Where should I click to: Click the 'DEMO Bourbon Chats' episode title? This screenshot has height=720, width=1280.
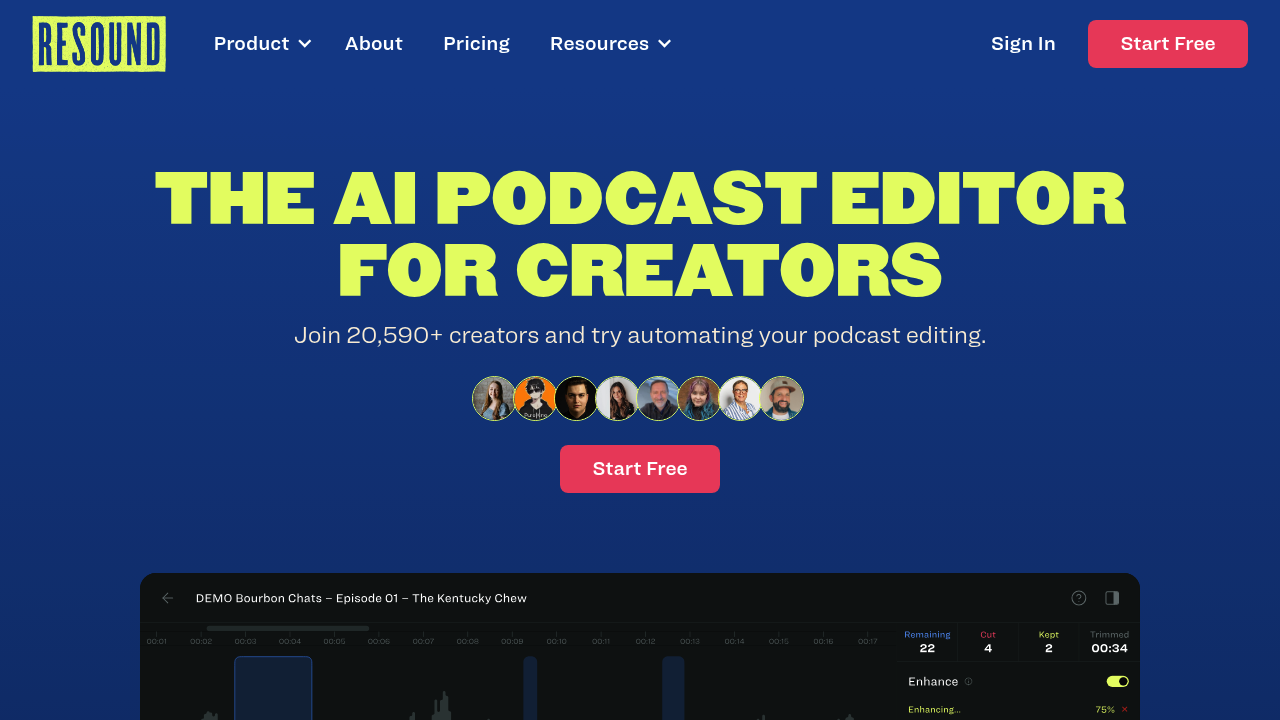pyautogui.click(x=361, y=598)
